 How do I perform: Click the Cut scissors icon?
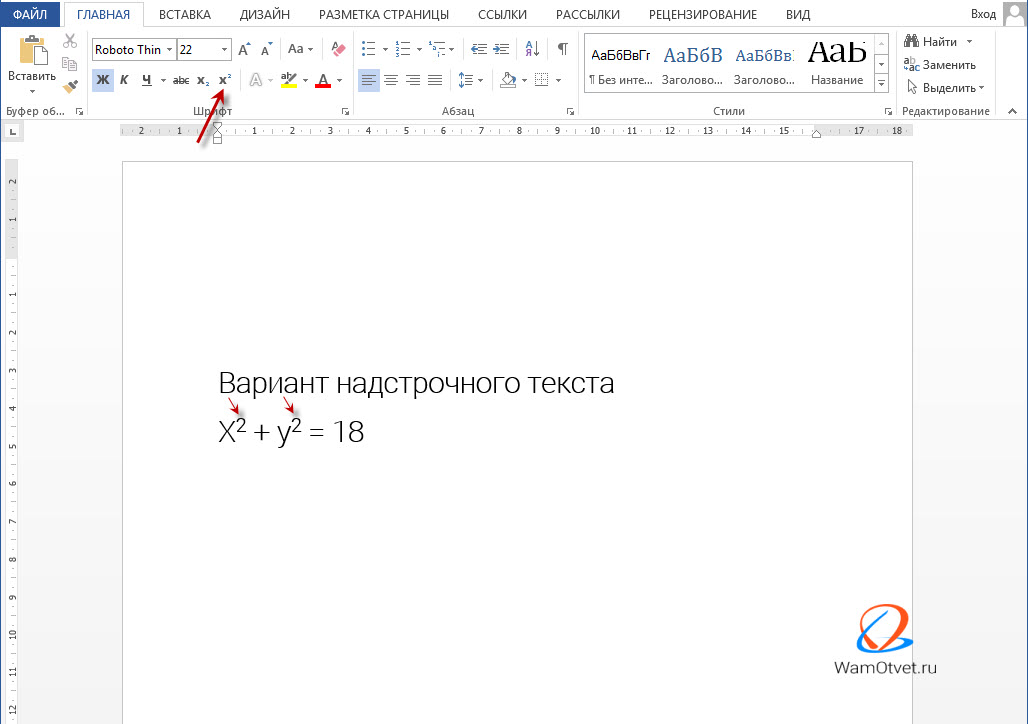69,41
